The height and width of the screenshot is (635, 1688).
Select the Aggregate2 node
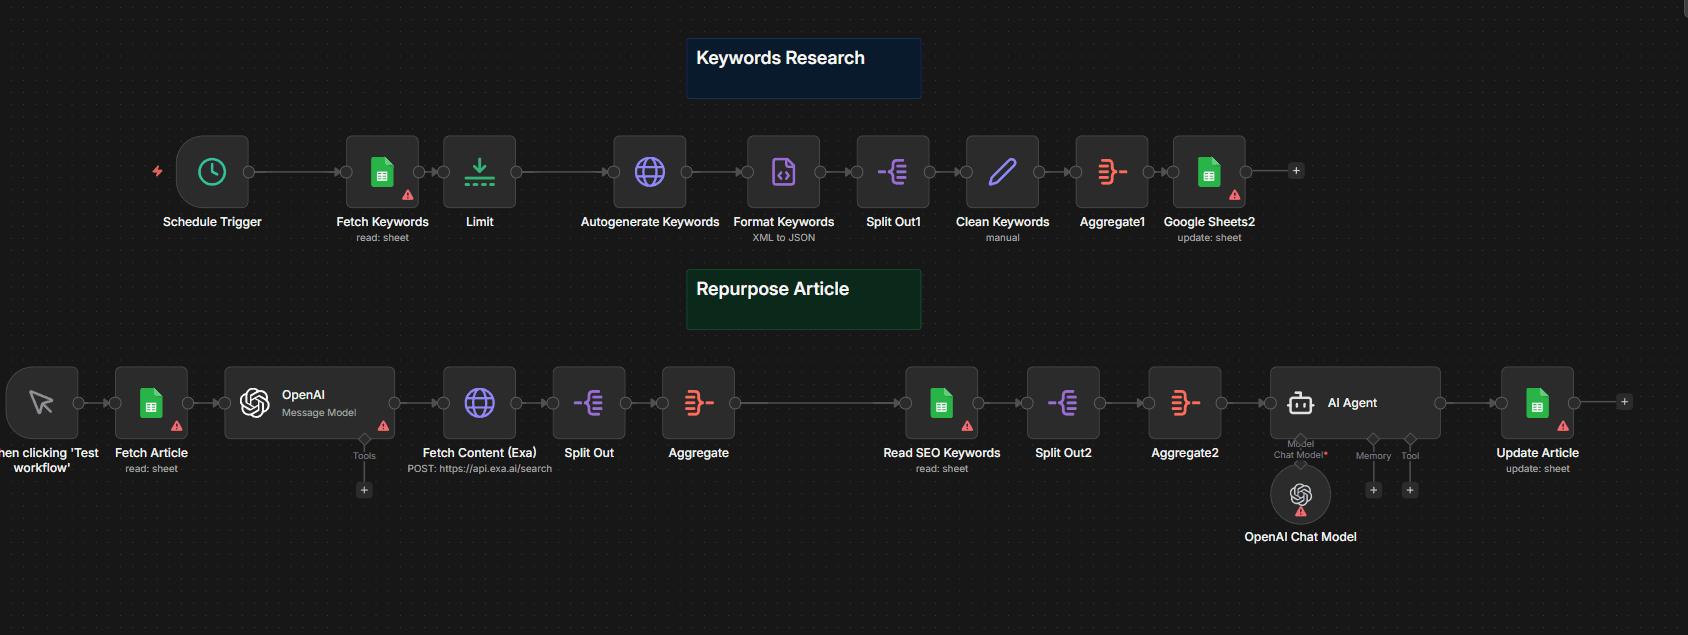pyautogui.click(x=1185, y=403)
